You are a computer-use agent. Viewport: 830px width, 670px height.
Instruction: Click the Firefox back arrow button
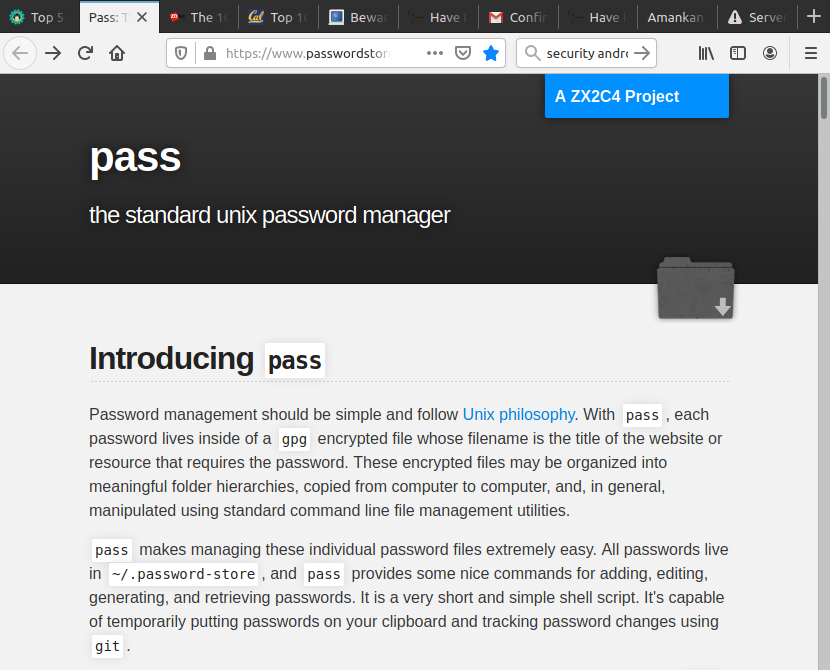[19, 53]
